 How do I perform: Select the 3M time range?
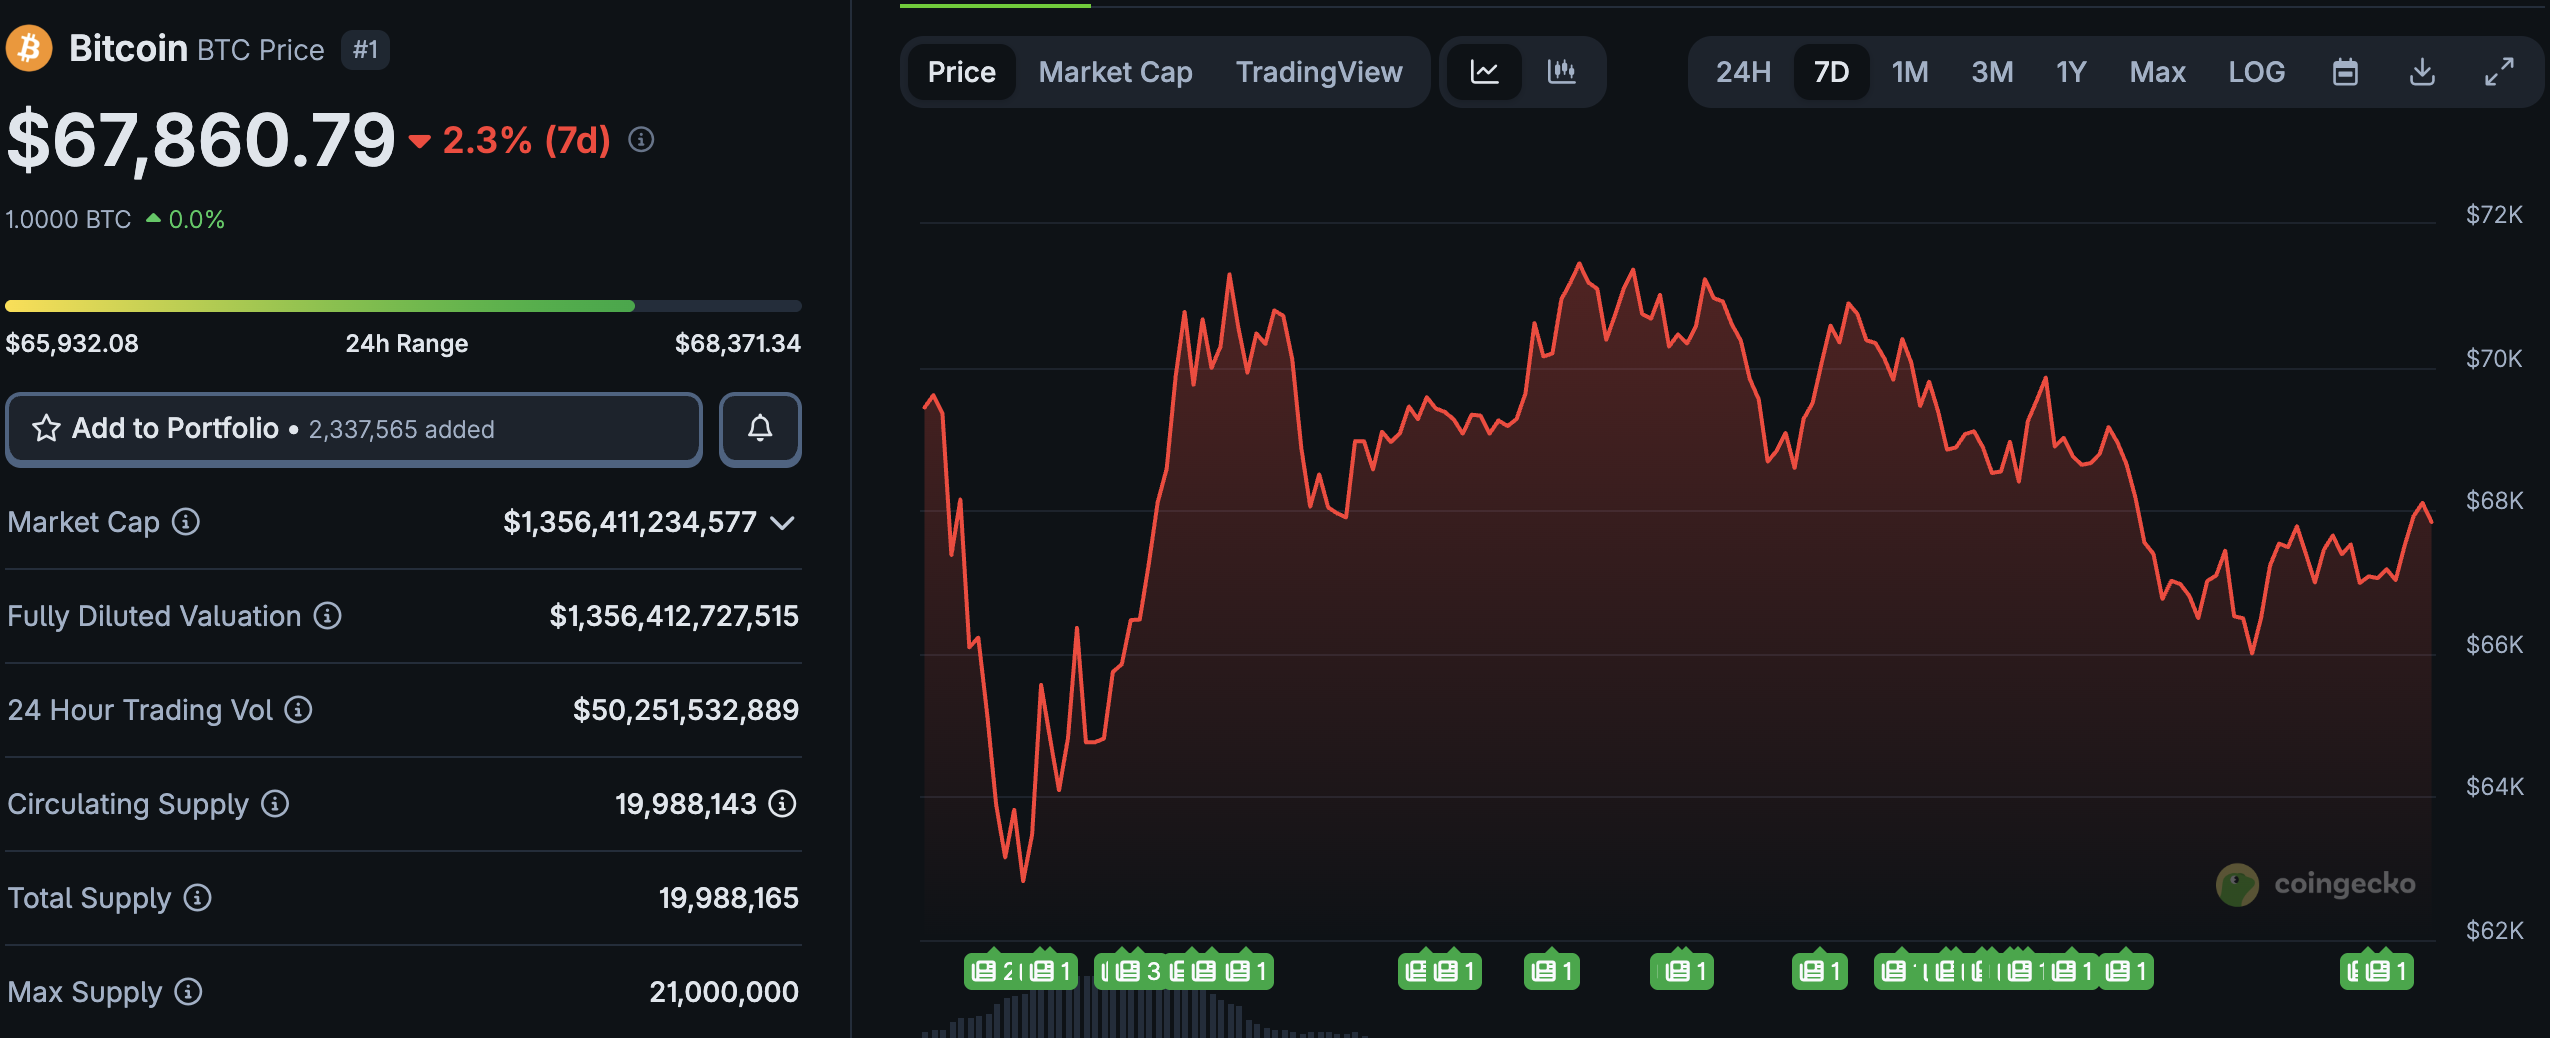1992,72
